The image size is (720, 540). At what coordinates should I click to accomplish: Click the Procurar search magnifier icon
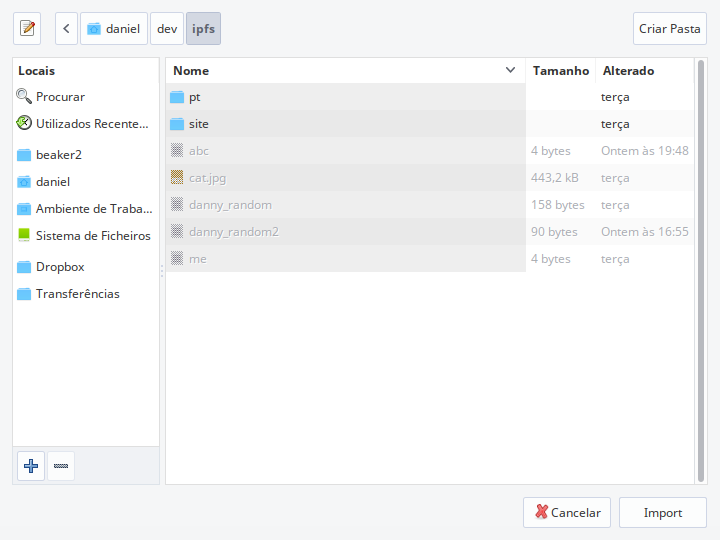(x=24, y=96)
